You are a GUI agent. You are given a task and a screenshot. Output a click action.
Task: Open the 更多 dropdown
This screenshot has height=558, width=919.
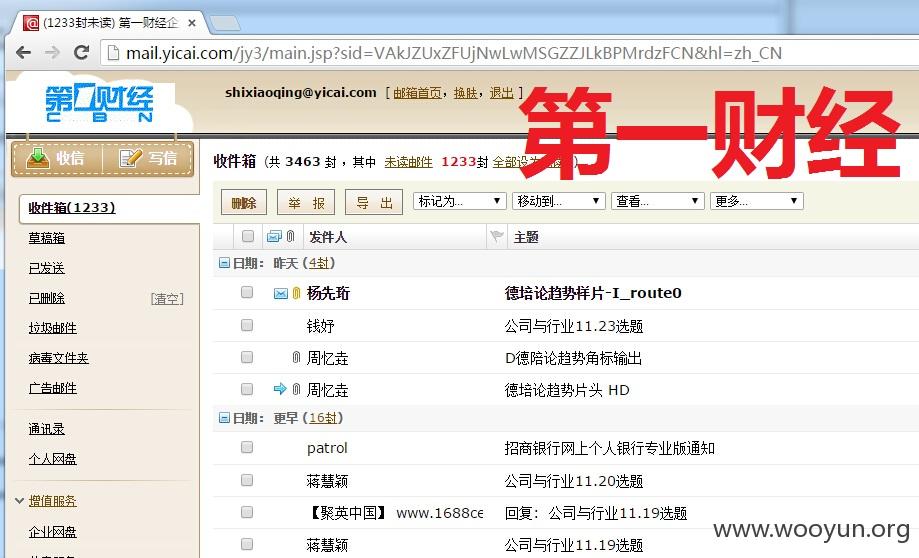point(757,201)
